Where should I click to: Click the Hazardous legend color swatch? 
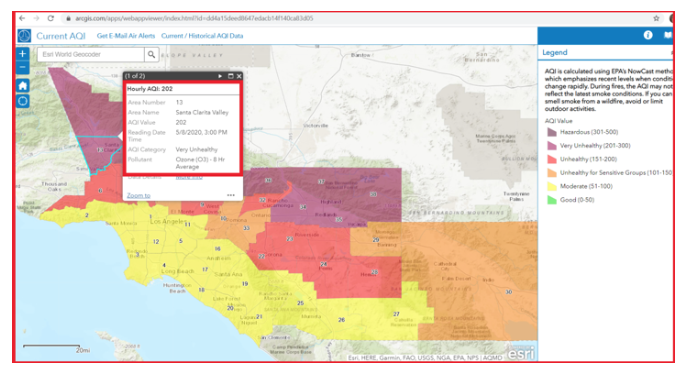(552, 132)
